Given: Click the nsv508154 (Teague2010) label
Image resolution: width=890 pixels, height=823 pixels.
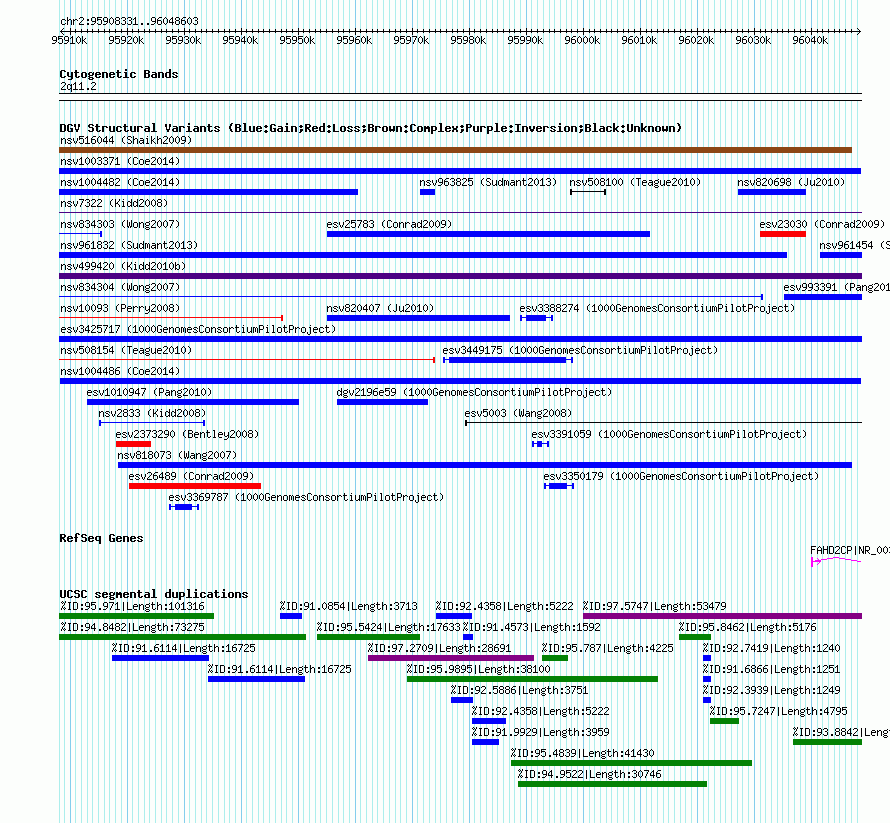Looking at the screenshot, I should [x=126, y=350].
